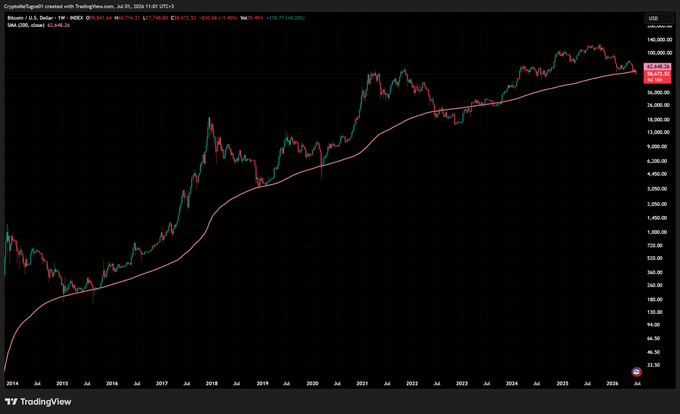Click the 140,000.00 price axis label

[x=659, y=40]
